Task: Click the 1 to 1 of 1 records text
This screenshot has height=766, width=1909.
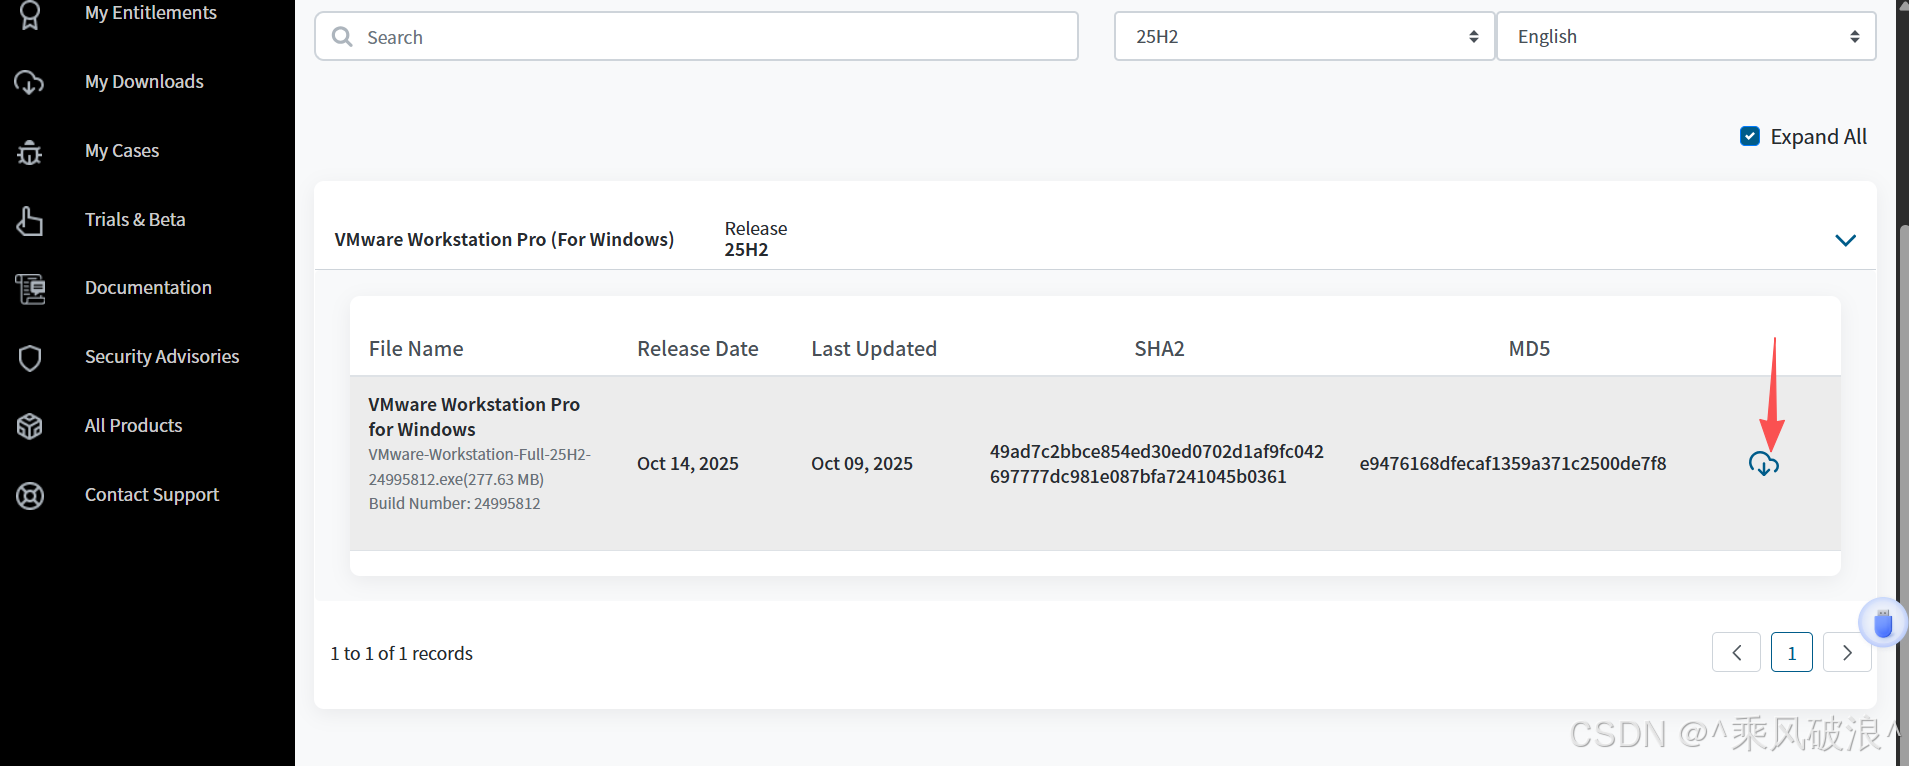Action: pyautogui.click(x=402, y=654)
